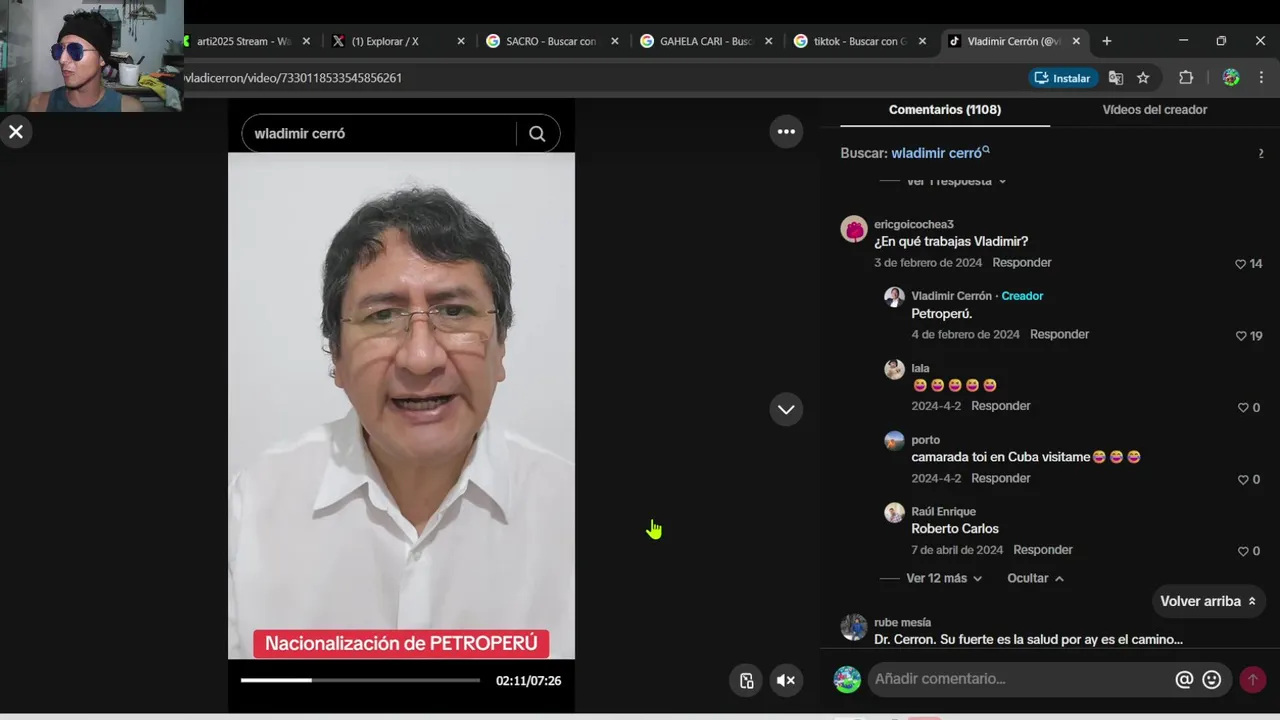
Task: Go to next video with down arrow
Action: coord(786,409)
